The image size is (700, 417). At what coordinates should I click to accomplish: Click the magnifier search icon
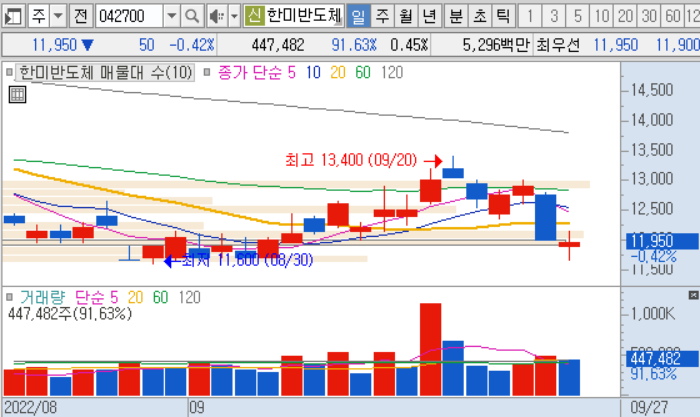click(x=192, y=17)
